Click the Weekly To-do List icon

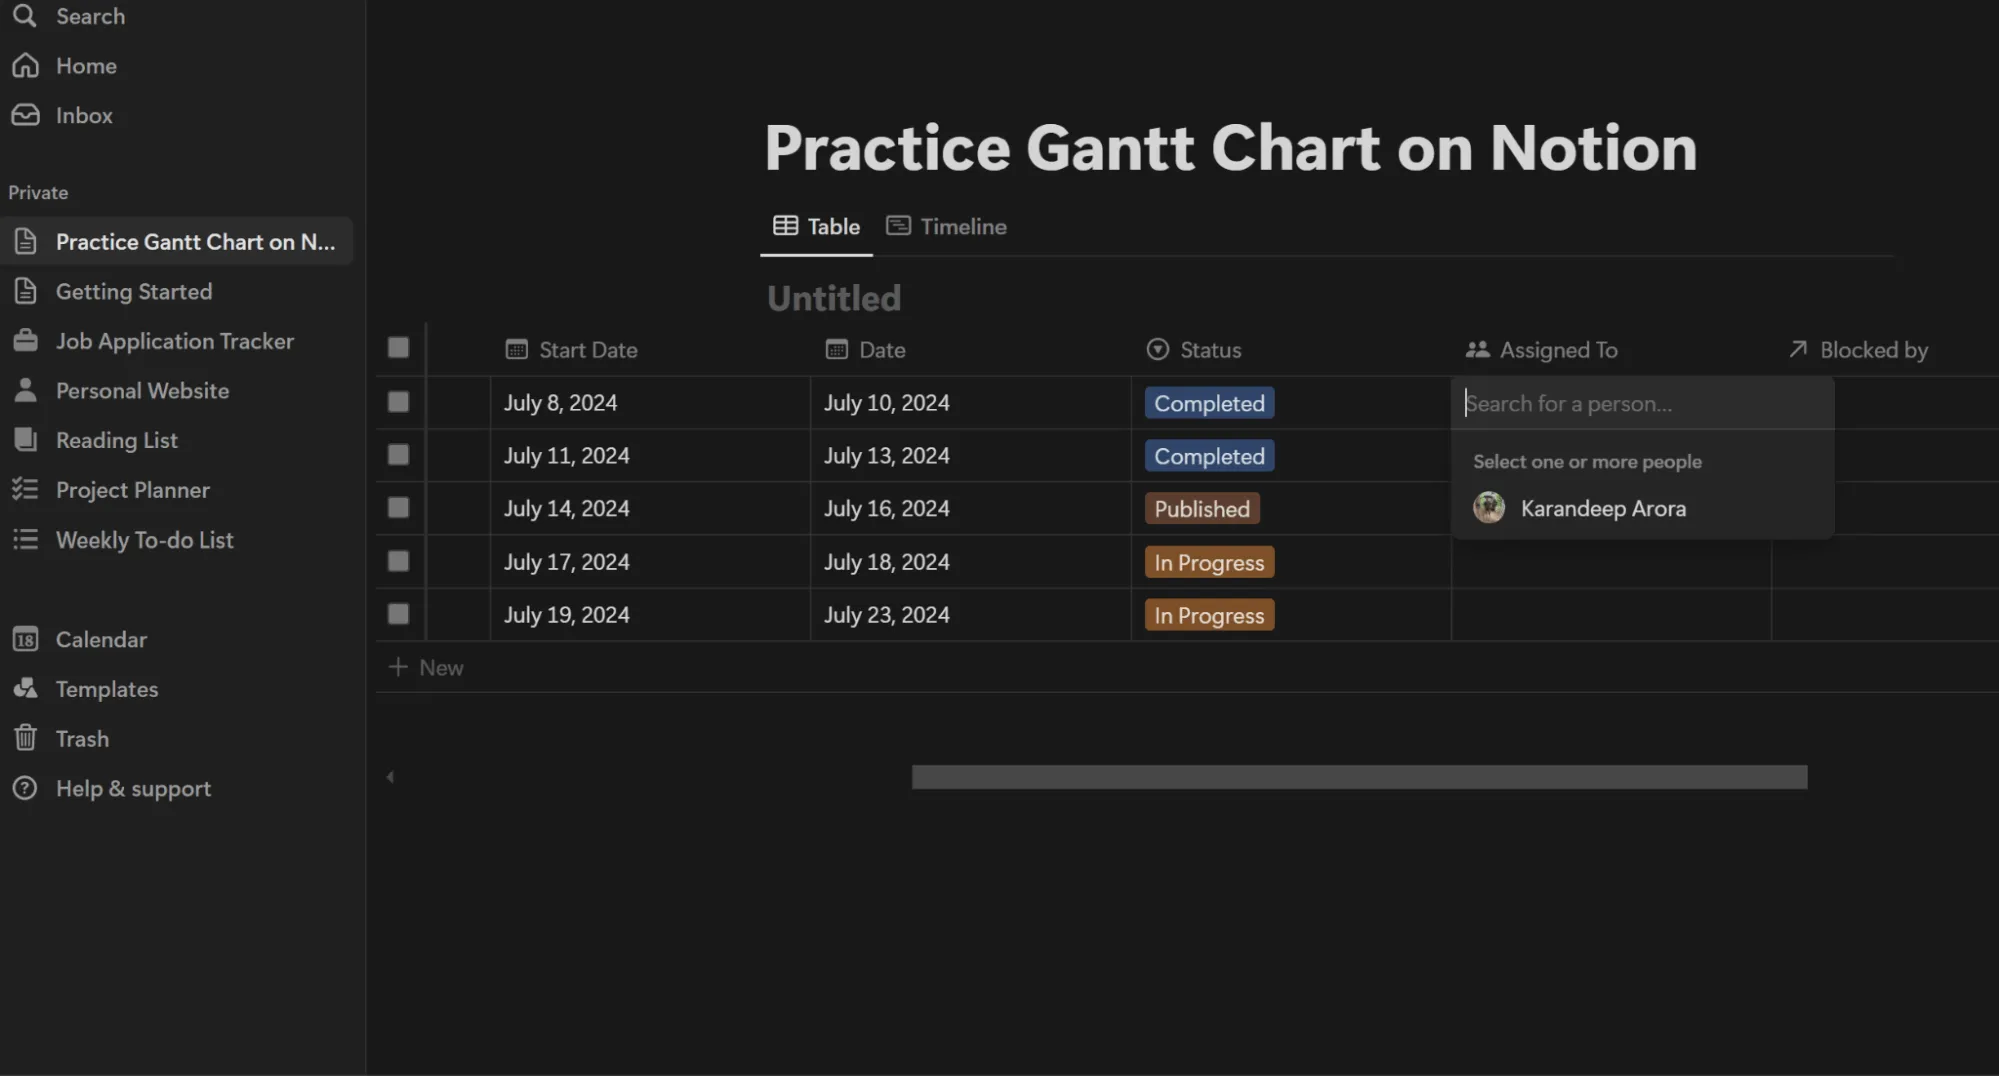[25, 540]
